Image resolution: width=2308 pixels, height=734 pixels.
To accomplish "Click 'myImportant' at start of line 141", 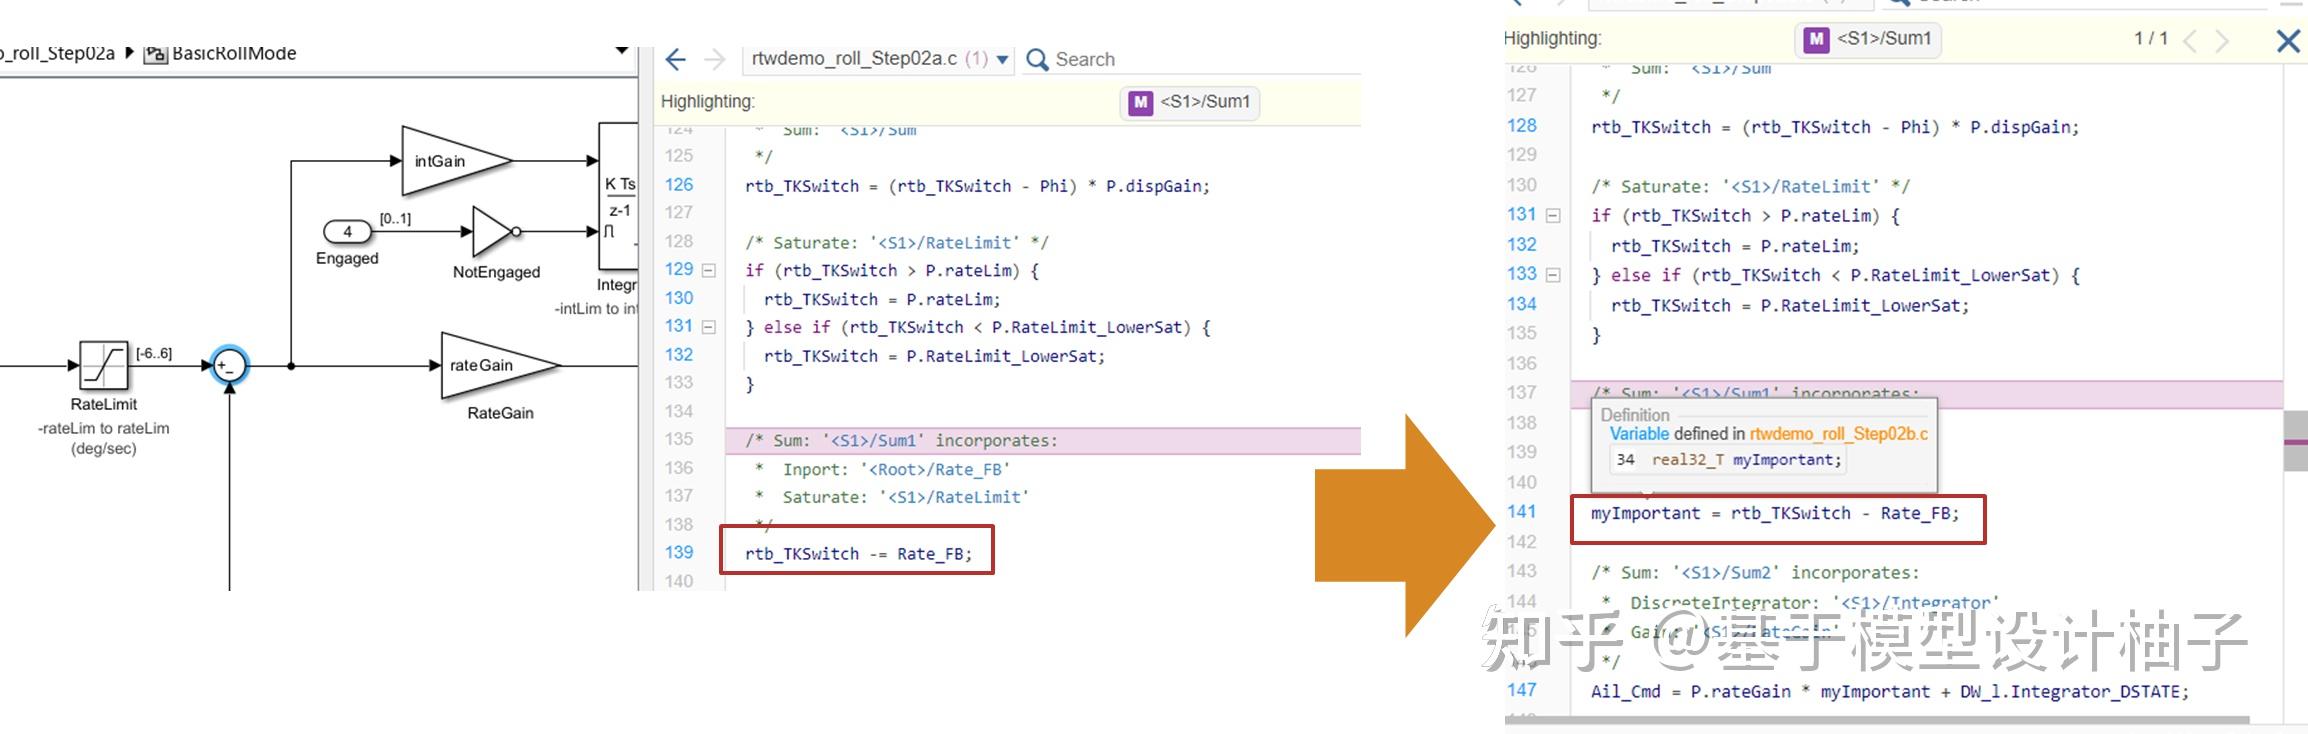I will click(1645, 513).
